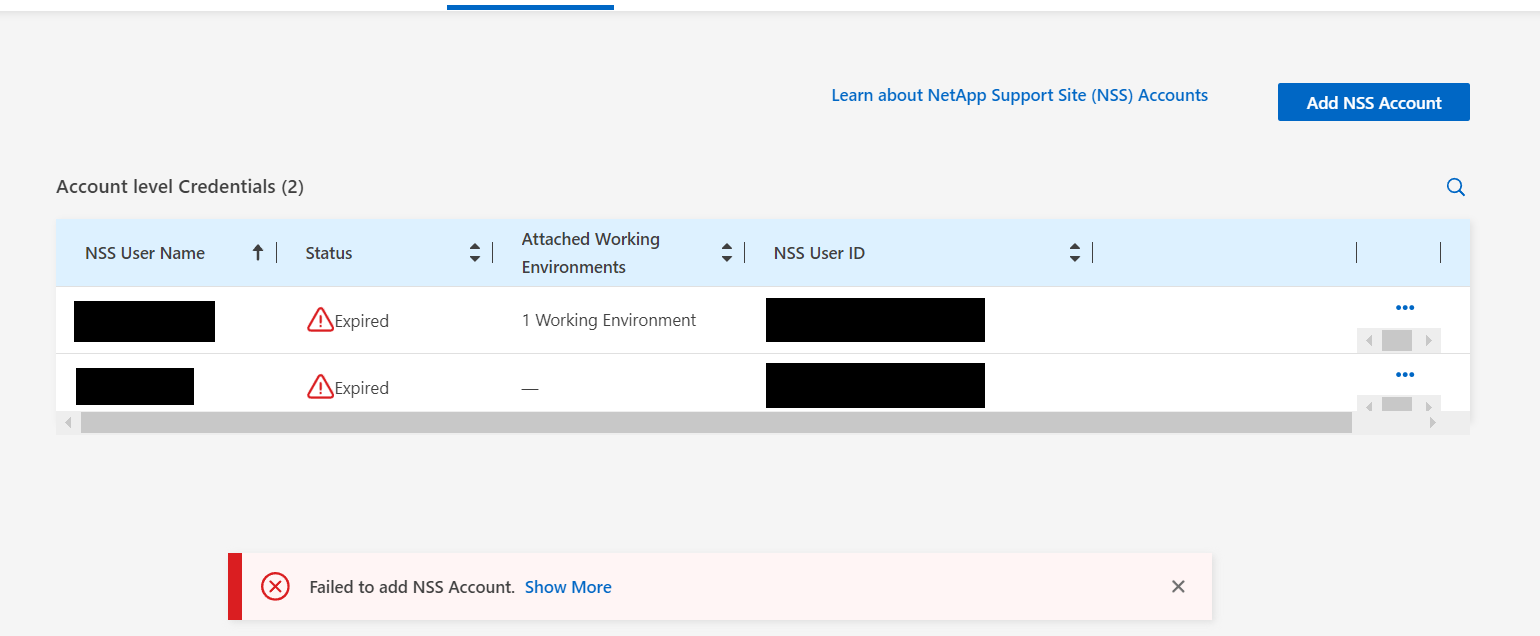Open the NetApp Support Site Accounts learn link
Image resolution: width=1540 pixels, height=636 pixels.
tap(1019, 95)
